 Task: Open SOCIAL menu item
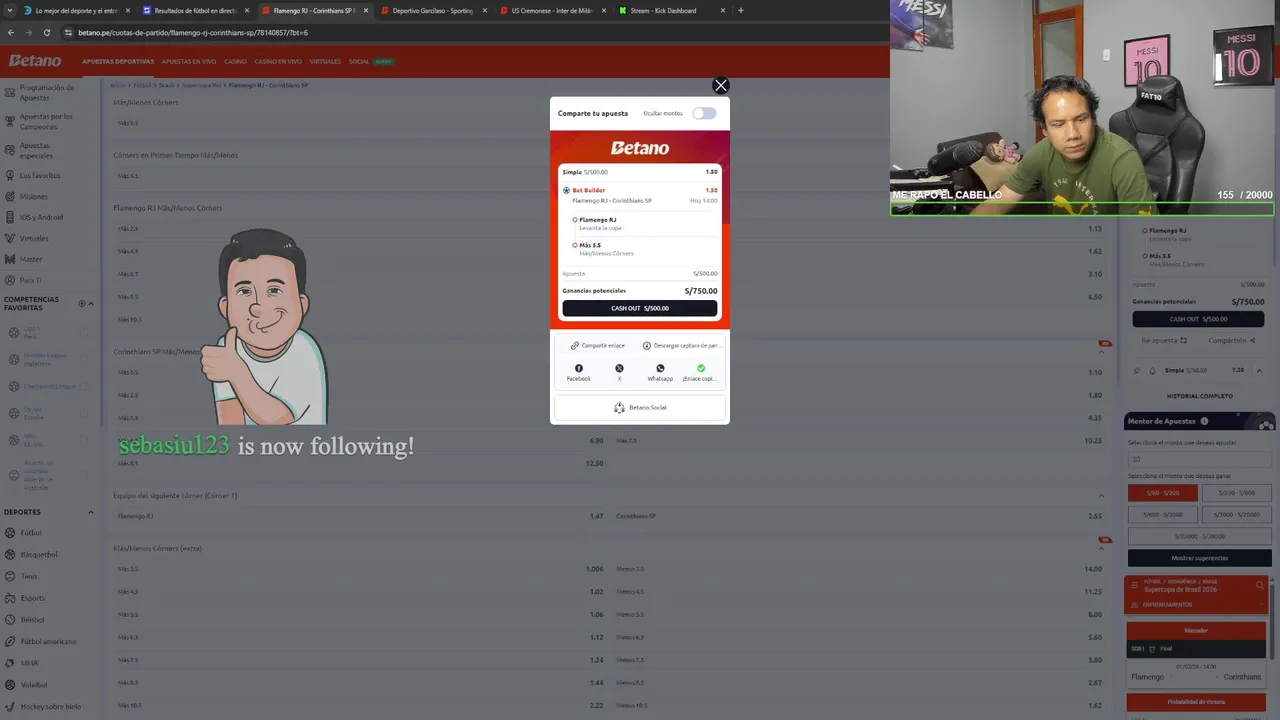click(x=359, y=62)
